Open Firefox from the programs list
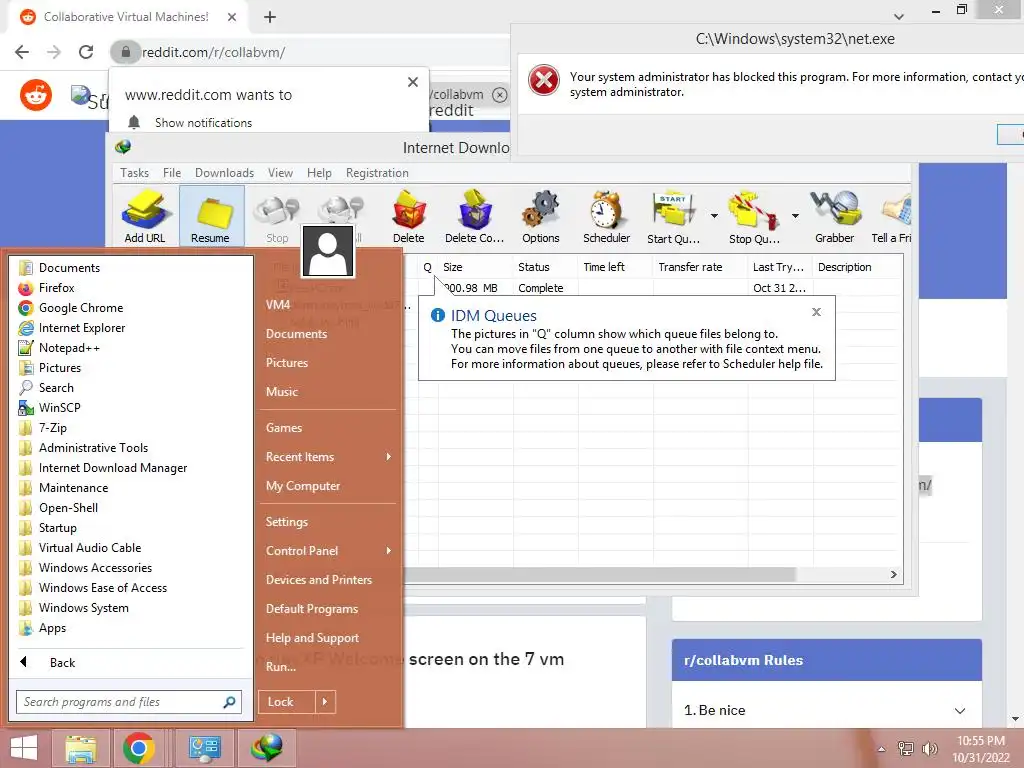Viewport: 1024px width, 768px height. click(56, 287)
